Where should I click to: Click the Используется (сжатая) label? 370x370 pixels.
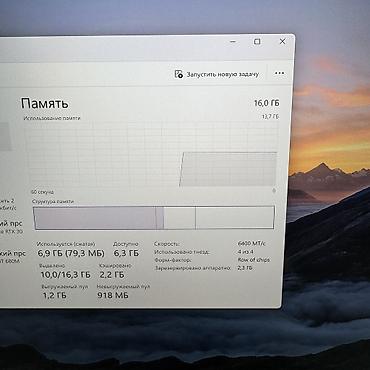[x=66, y=244]
